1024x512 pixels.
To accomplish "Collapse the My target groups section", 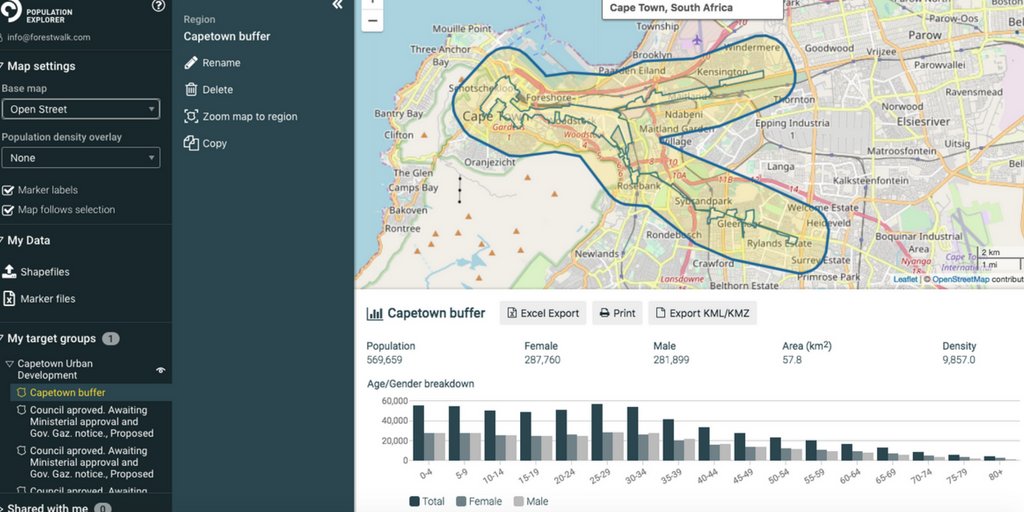I will click(2, 338).
